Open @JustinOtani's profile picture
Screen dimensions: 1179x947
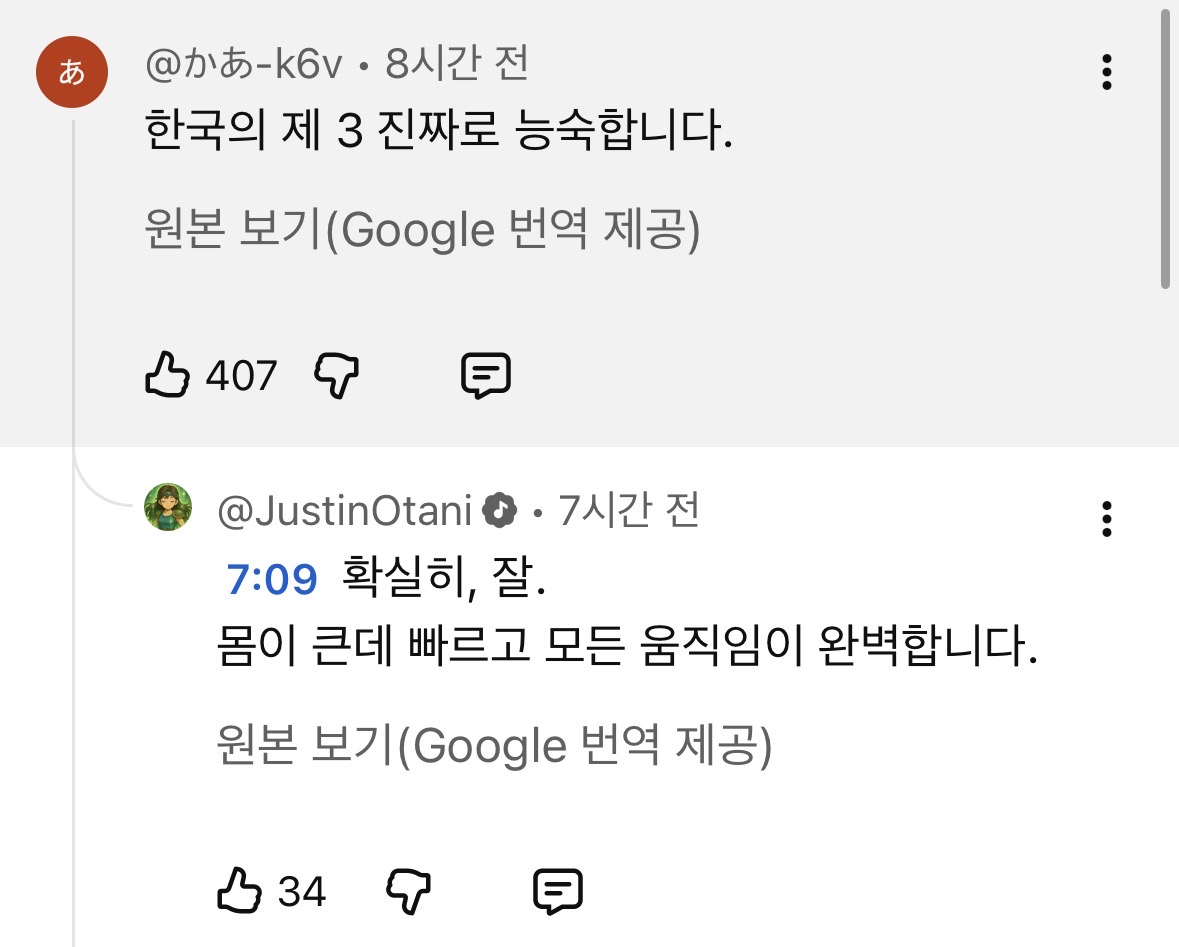click(168, 507)
